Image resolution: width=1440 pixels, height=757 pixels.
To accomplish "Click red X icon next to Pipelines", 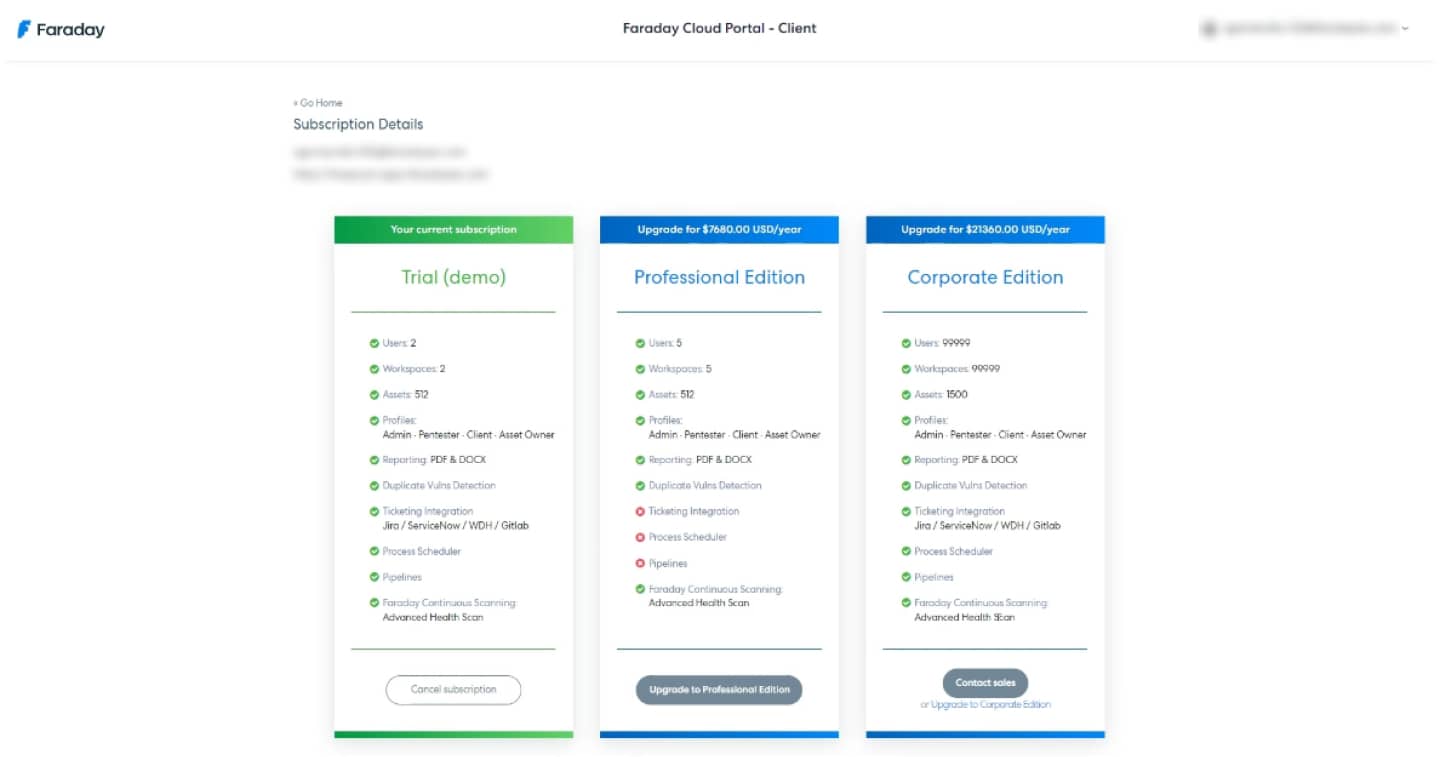I will 640,563.
